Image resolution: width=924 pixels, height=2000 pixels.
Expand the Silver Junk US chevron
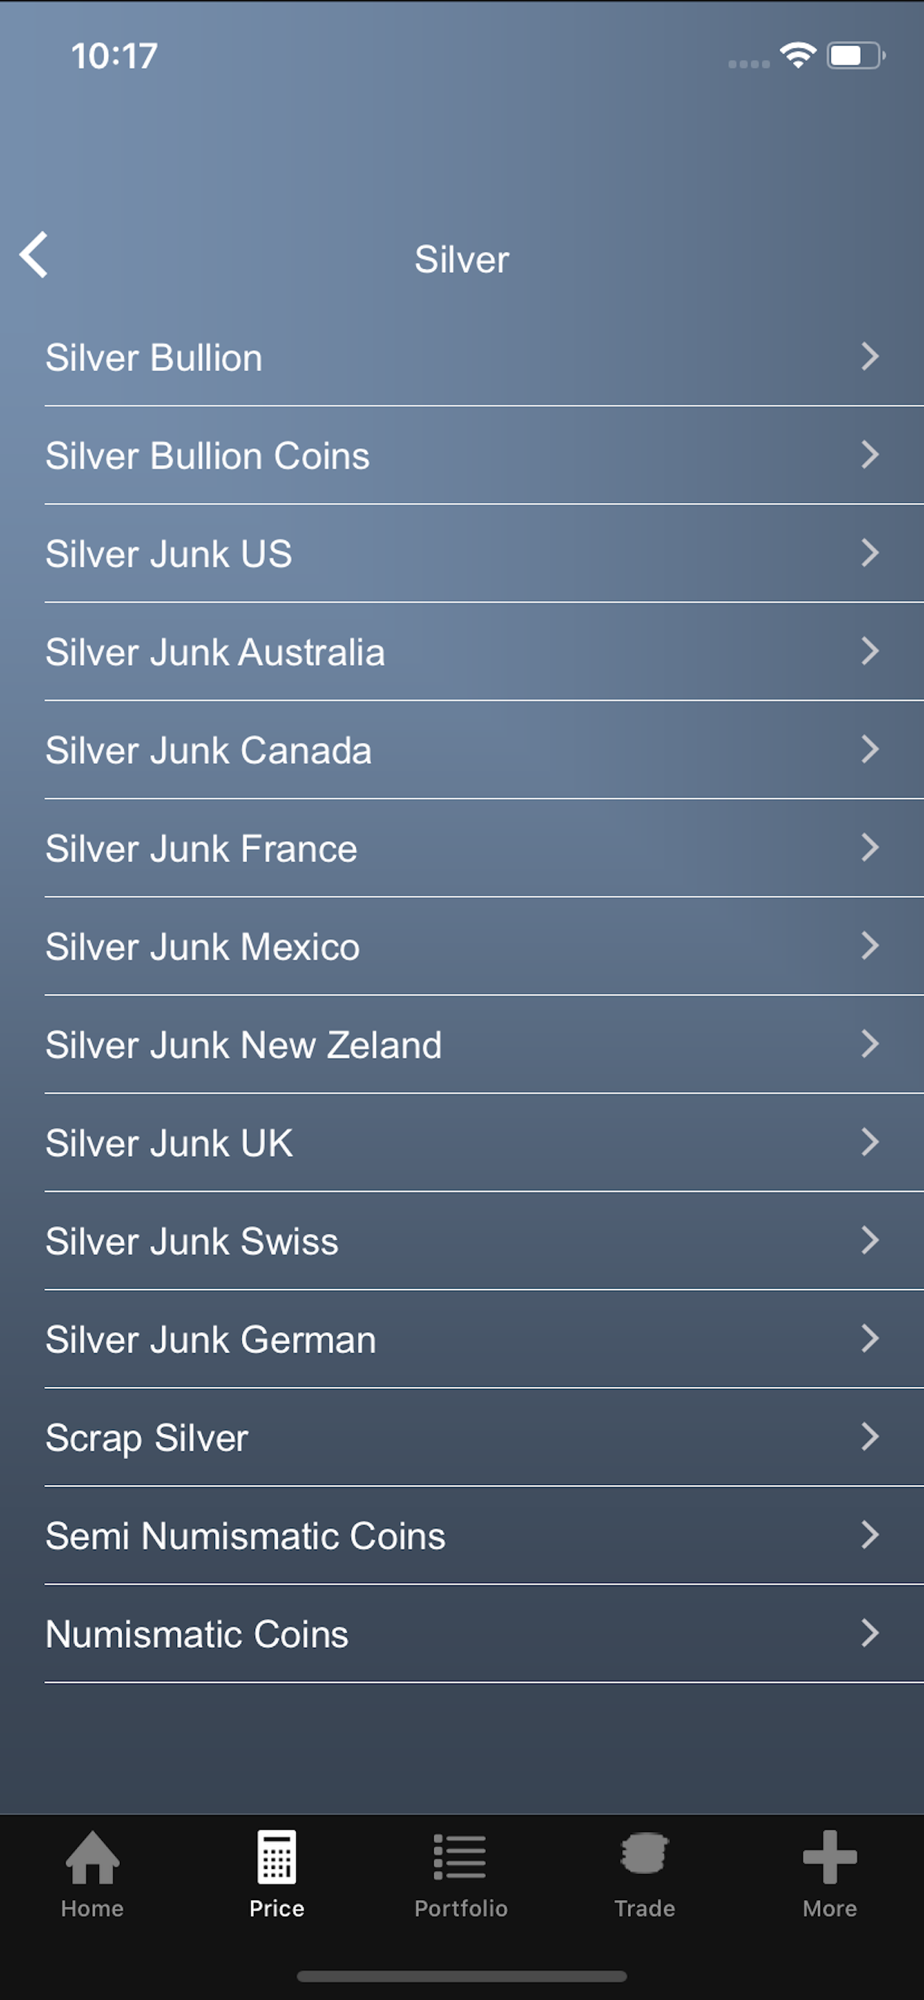coord(869,553)
